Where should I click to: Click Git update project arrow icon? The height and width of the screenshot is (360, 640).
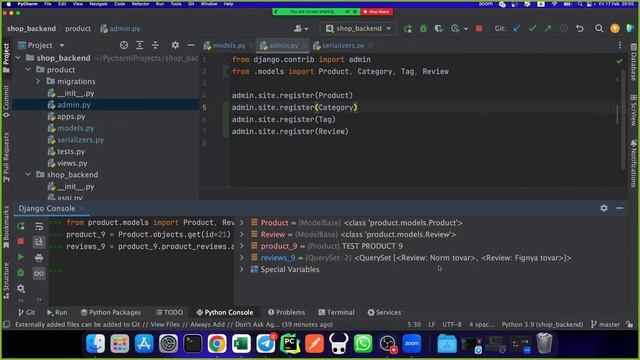517,29
